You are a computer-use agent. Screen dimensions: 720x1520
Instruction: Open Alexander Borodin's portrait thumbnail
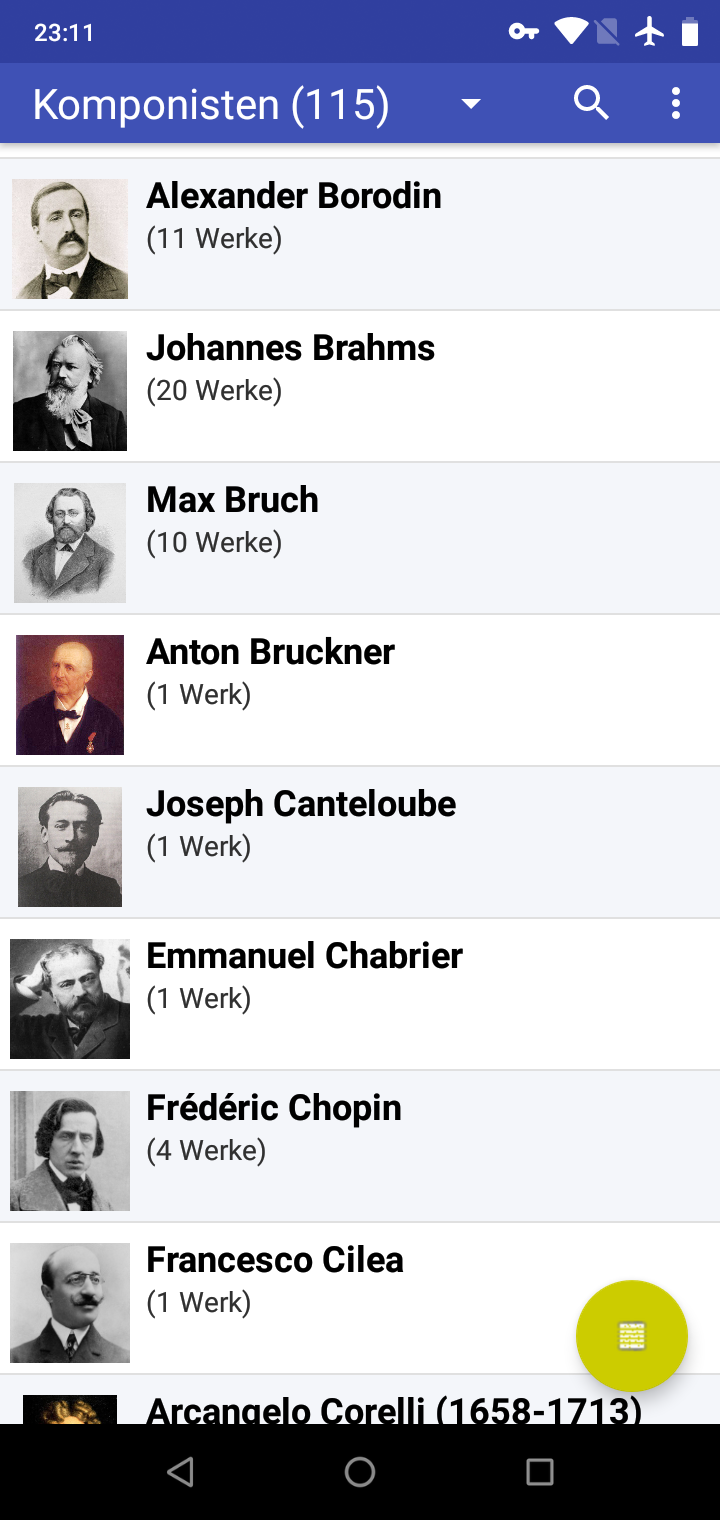point(70,239)
